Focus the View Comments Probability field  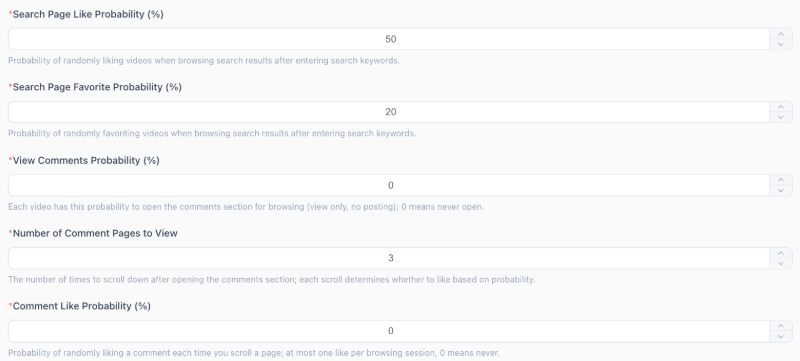click(389, 185)
